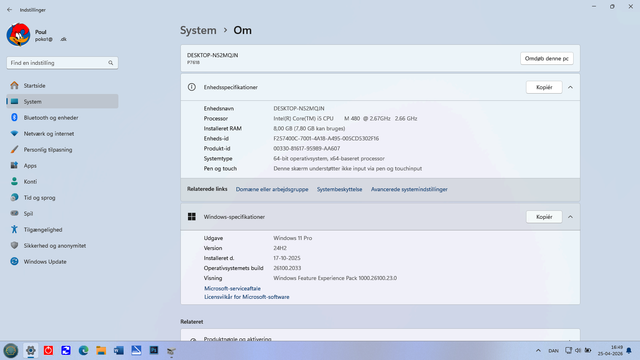Open Startside in the sidebar
The width and height of the screenshot is (640, 360).
click(62, 86)
